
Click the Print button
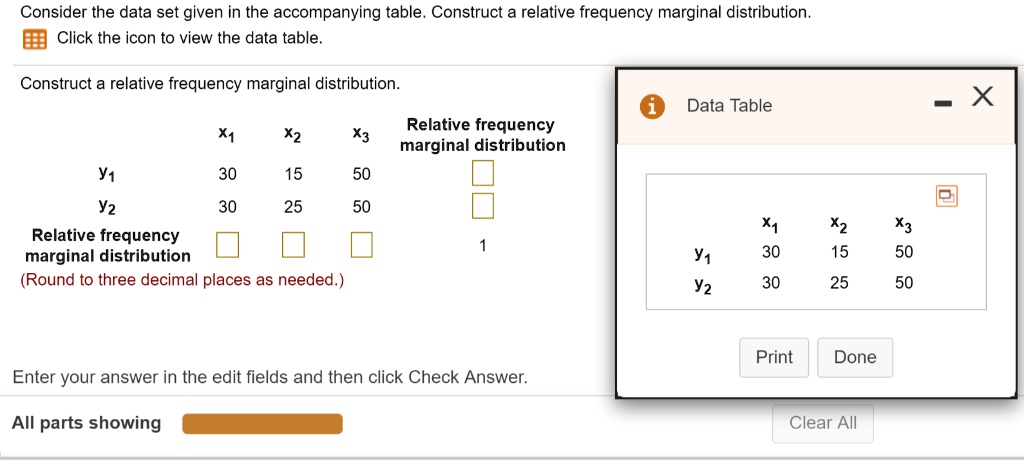click(x=774, y=357)
